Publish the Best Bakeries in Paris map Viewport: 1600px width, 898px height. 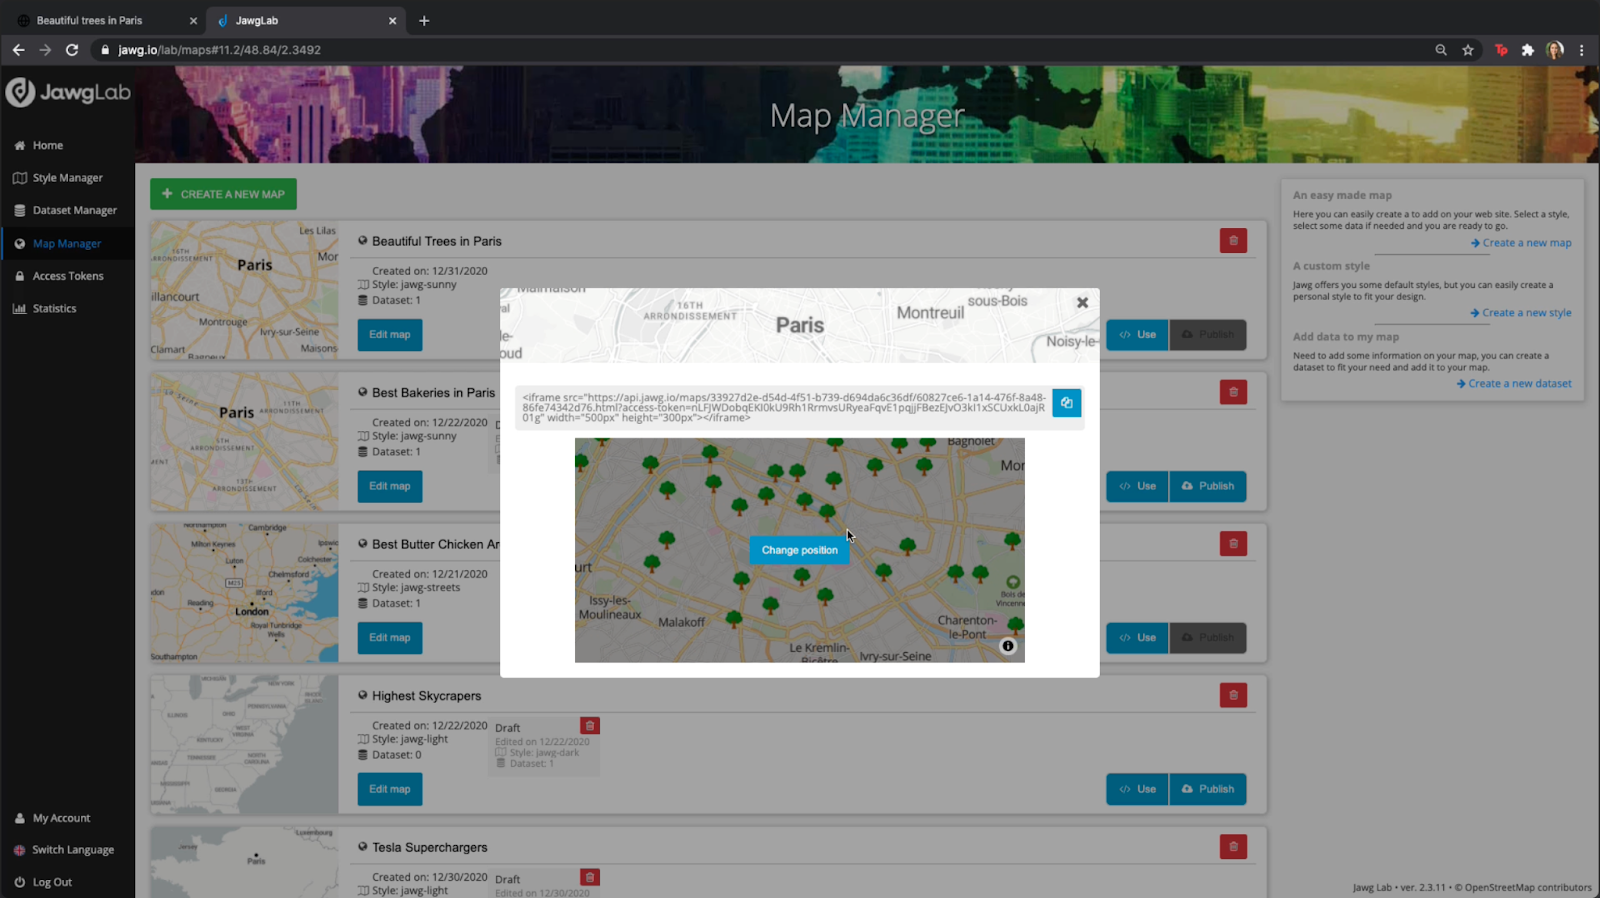1207,486
